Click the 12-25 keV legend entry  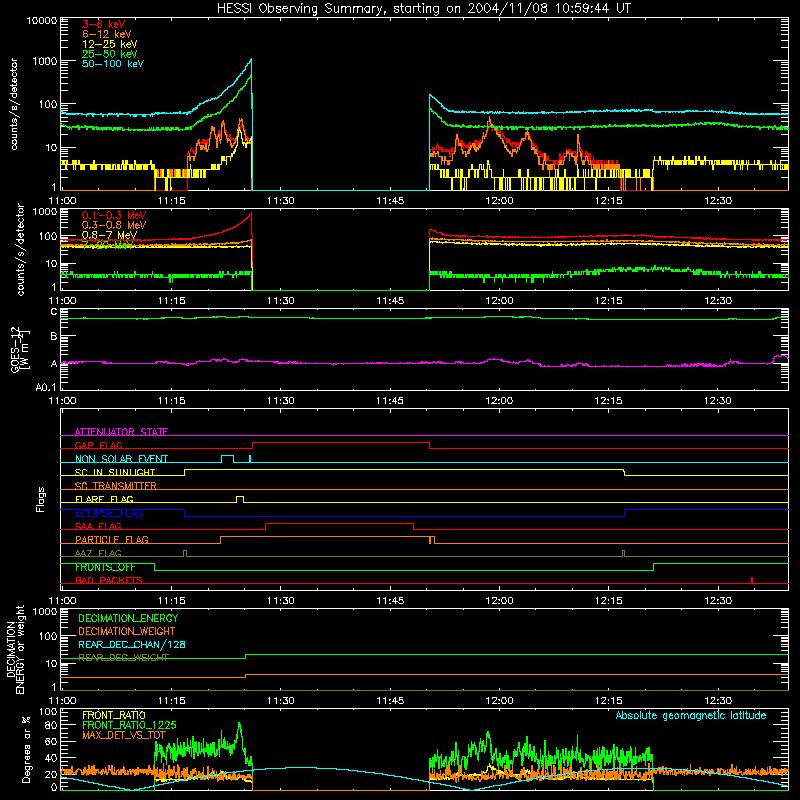(x=110, y=44)
